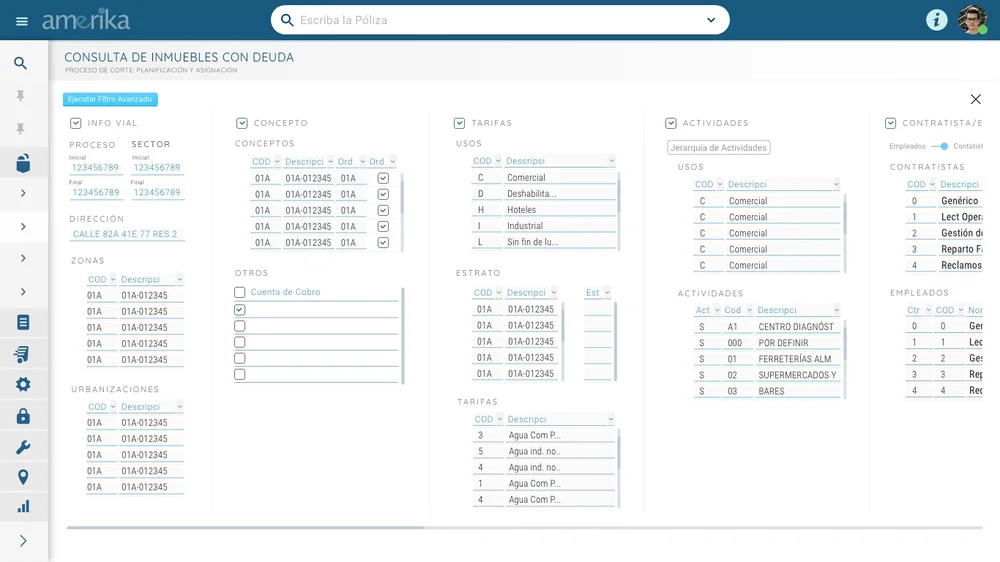Image resolution: width=1000 pixels, height=562 pixels.
Task: Open the user avatar profile
Action: click(x=972, y=20)
